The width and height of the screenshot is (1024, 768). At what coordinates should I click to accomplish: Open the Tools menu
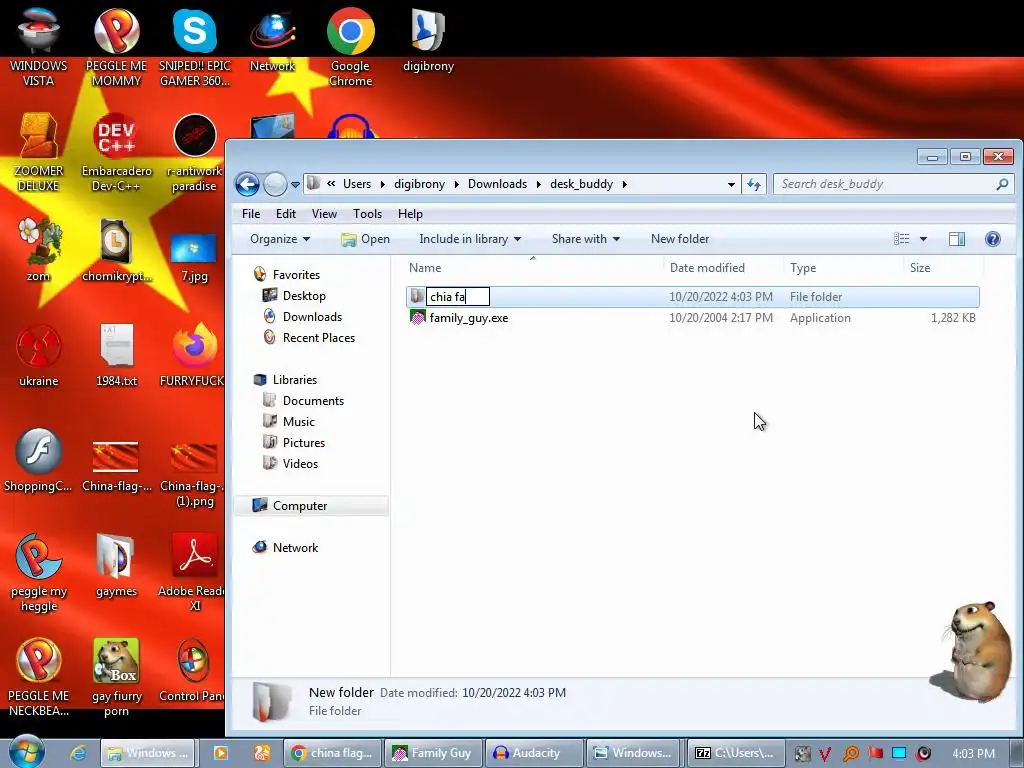367,214
